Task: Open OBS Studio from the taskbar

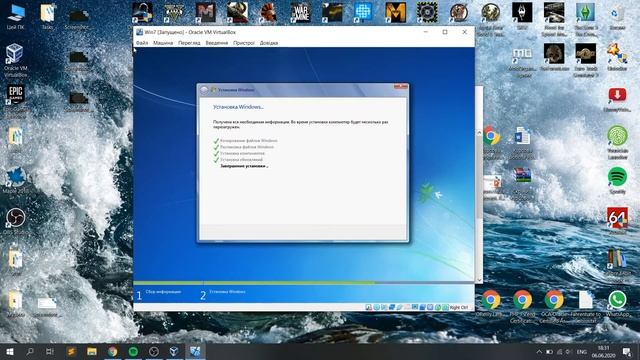Action: (153, 351)
